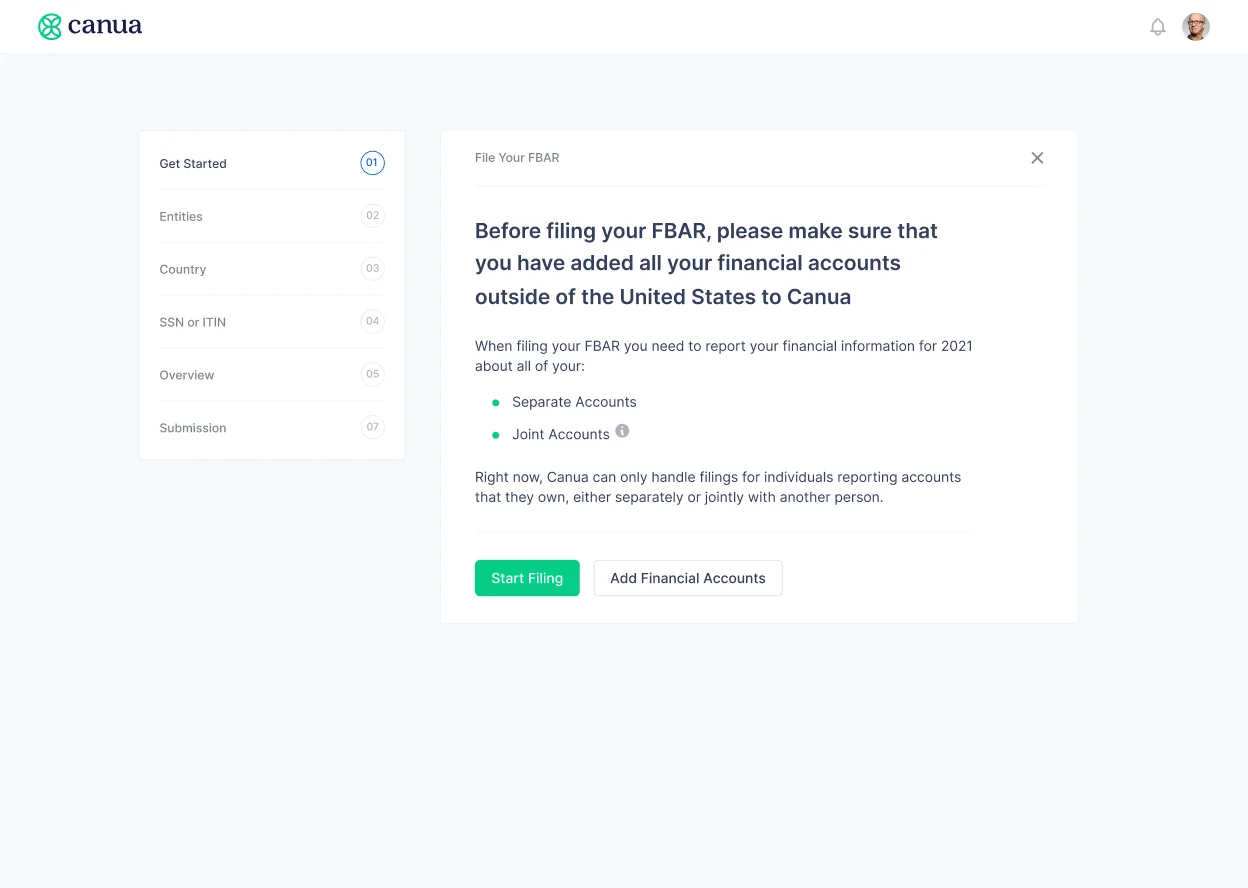Select the Overview step
The width and height of the screenshot is (1248, 888).
(x=272, y=375)
